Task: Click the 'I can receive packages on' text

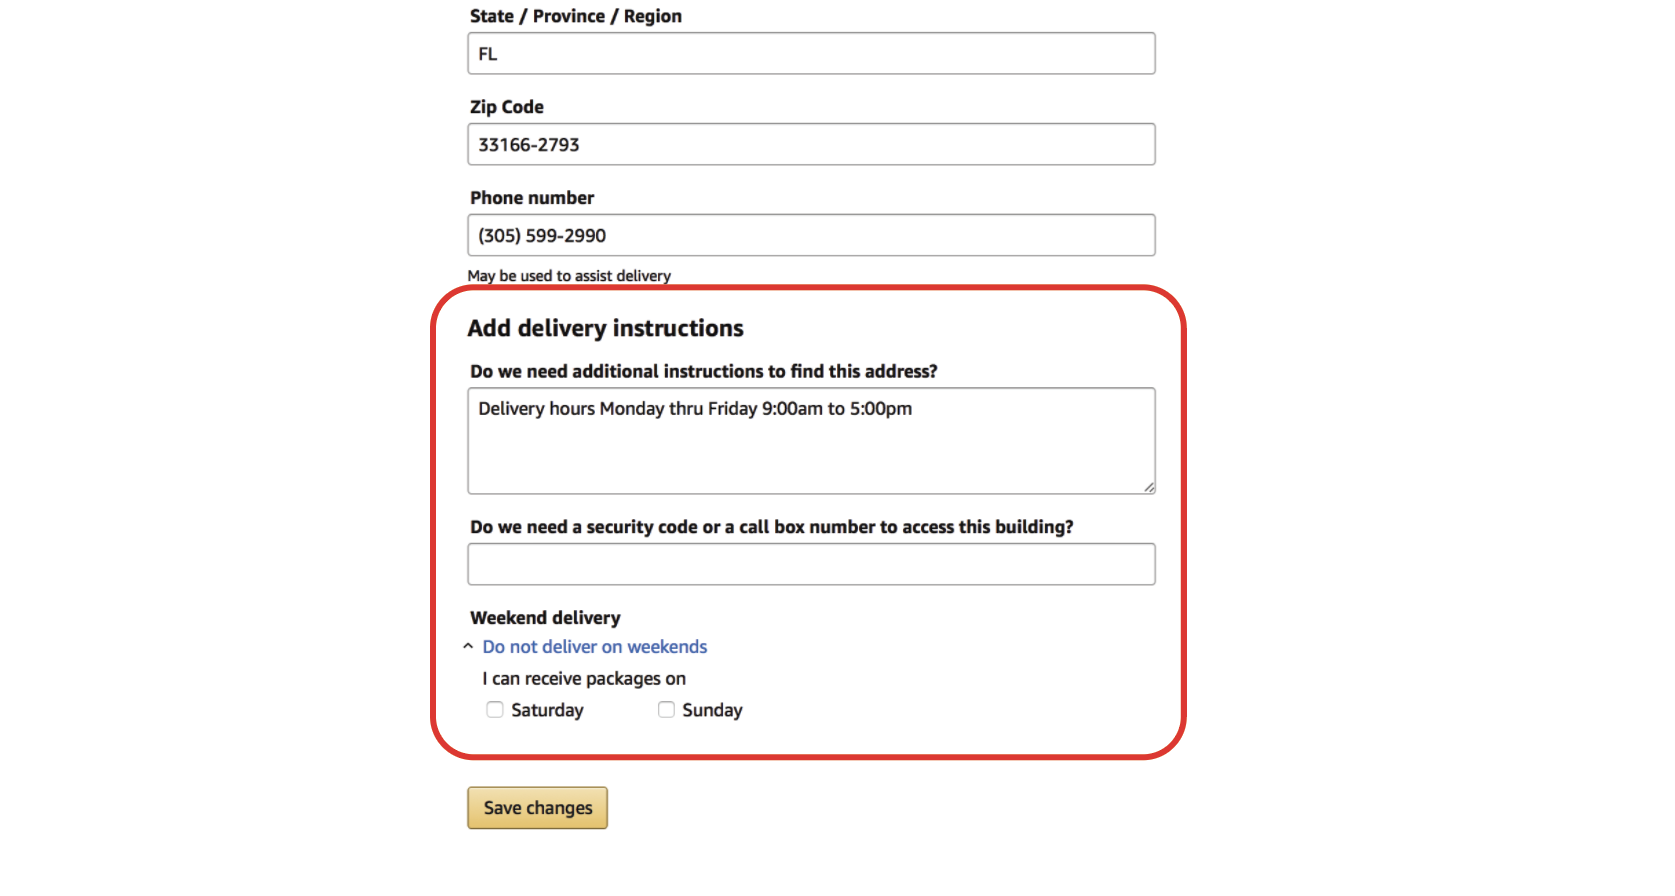Action: click(x=584, y=679)
